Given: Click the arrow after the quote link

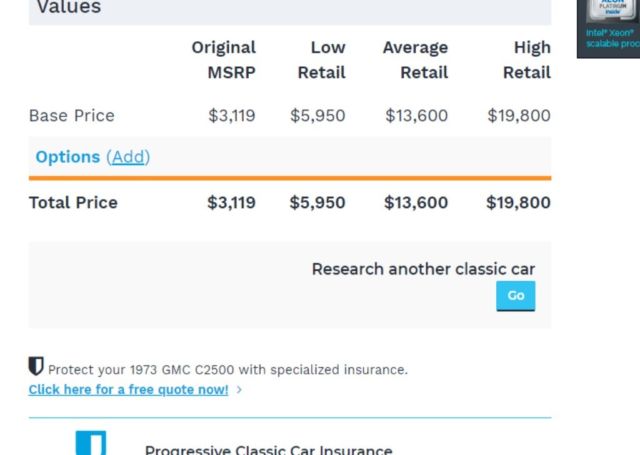Looking at the screenshot, I should tap(239, 390).
